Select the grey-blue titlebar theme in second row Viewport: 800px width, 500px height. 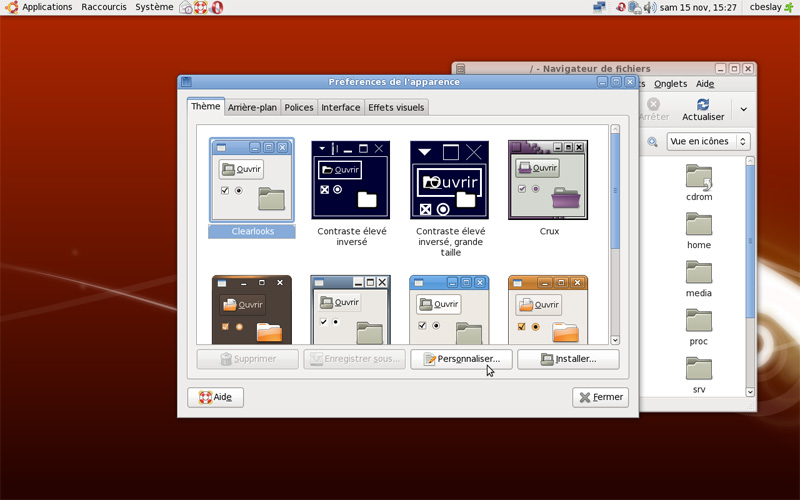(x=351, y=310)
